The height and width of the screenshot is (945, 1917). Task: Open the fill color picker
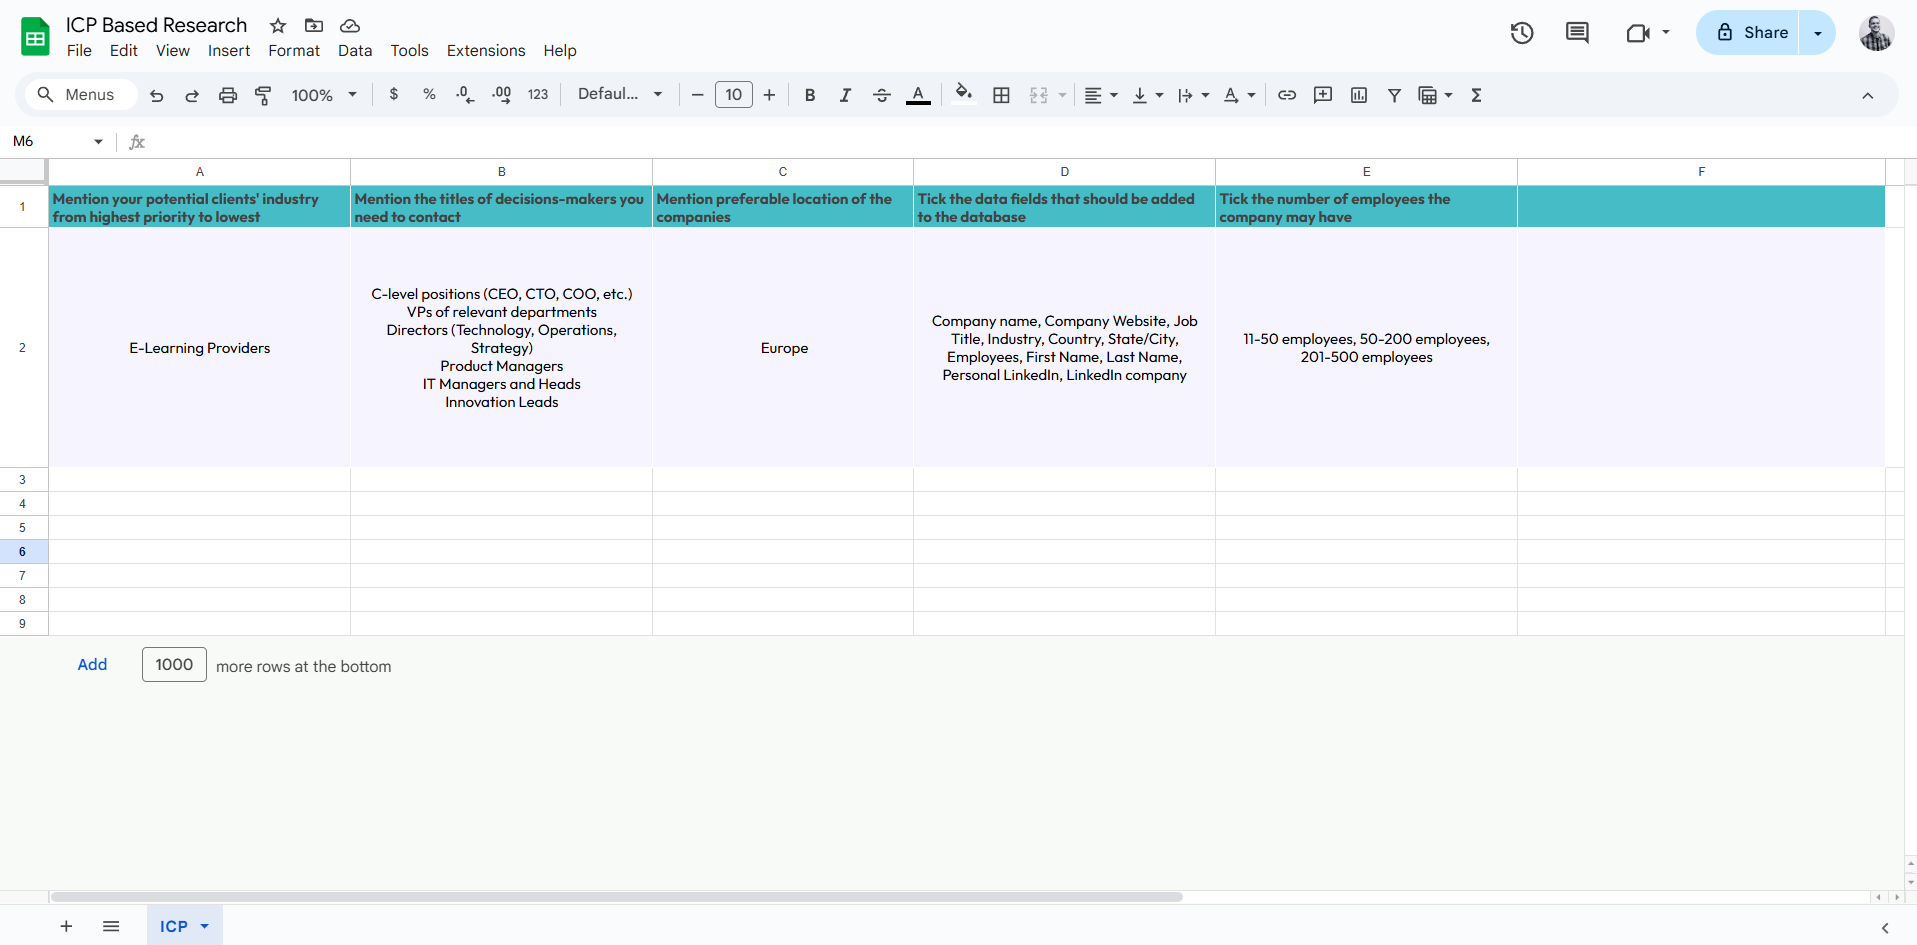click(963, 94)
